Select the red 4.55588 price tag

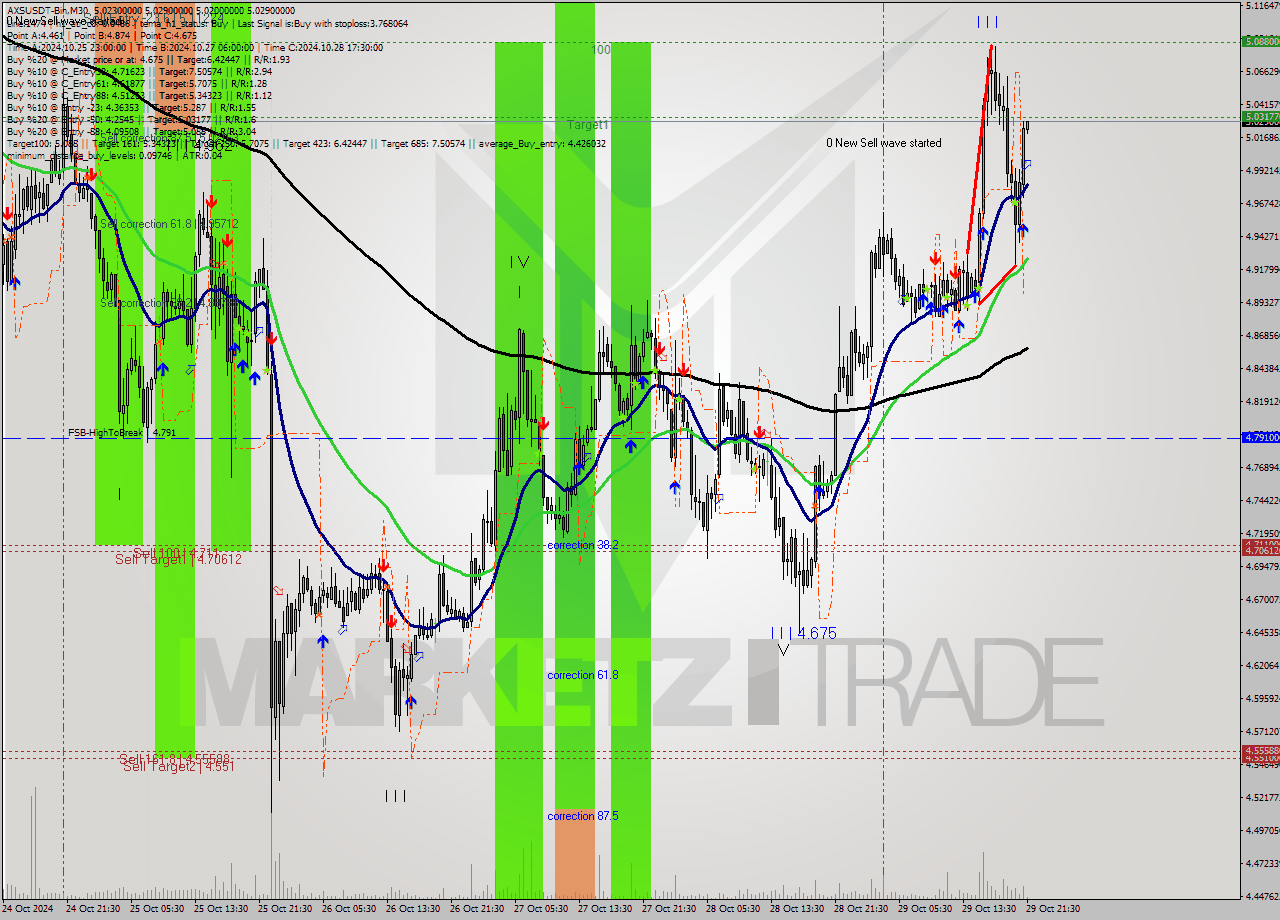point(1260,750)
